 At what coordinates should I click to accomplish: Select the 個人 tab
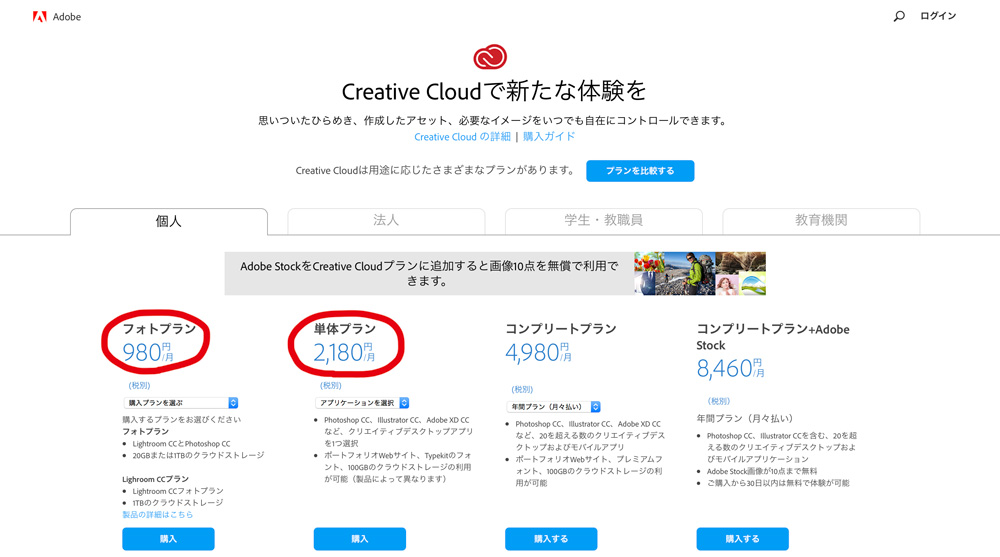(169, 221)
